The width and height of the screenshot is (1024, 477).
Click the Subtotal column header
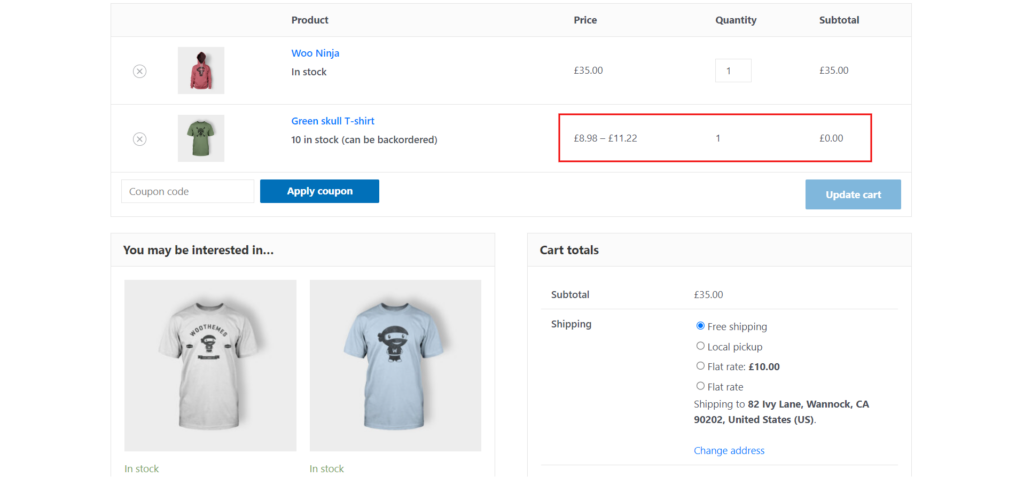(839, 20)
